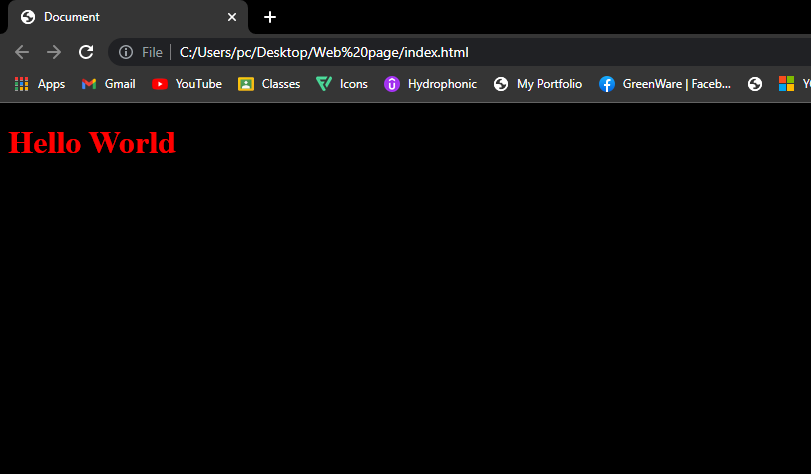The width and height of the screenshot is (811, 474).
Task: Open the YouTube bookmark
Action: tap(187, 84)
